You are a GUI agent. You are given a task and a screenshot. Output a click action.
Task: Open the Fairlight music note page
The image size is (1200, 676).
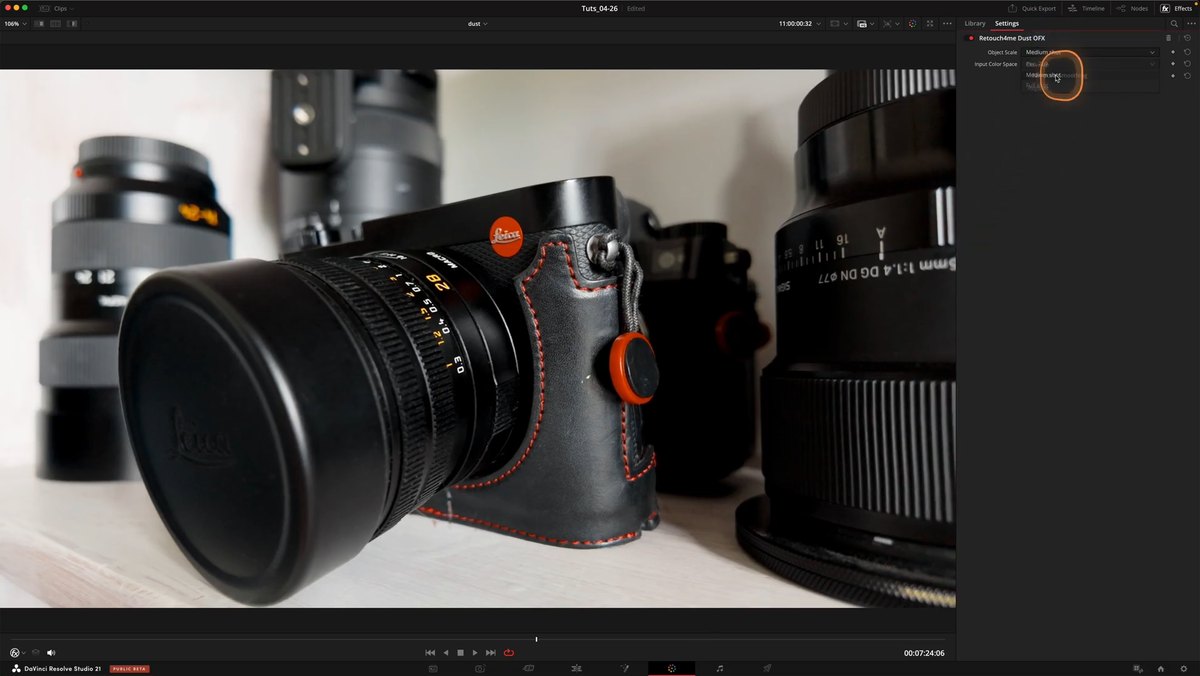[719, 668]
